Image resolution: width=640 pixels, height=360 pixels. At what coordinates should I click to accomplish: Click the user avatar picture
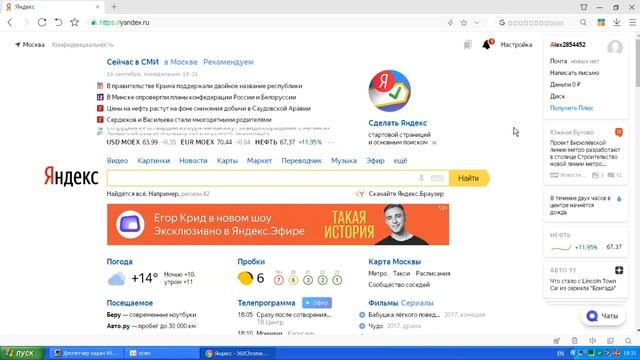(x=615, y=47)
